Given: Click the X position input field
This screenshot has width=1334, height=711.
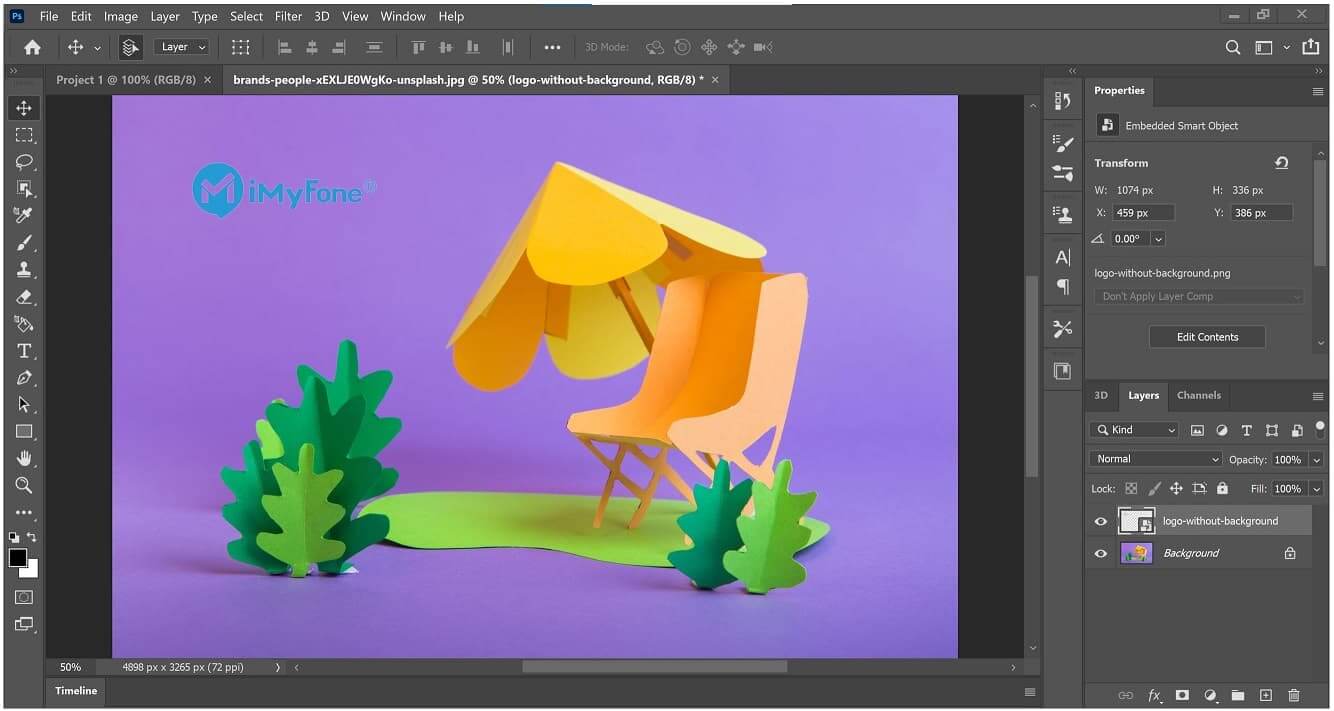Looking at the screenshot, I should (1143, 212).
